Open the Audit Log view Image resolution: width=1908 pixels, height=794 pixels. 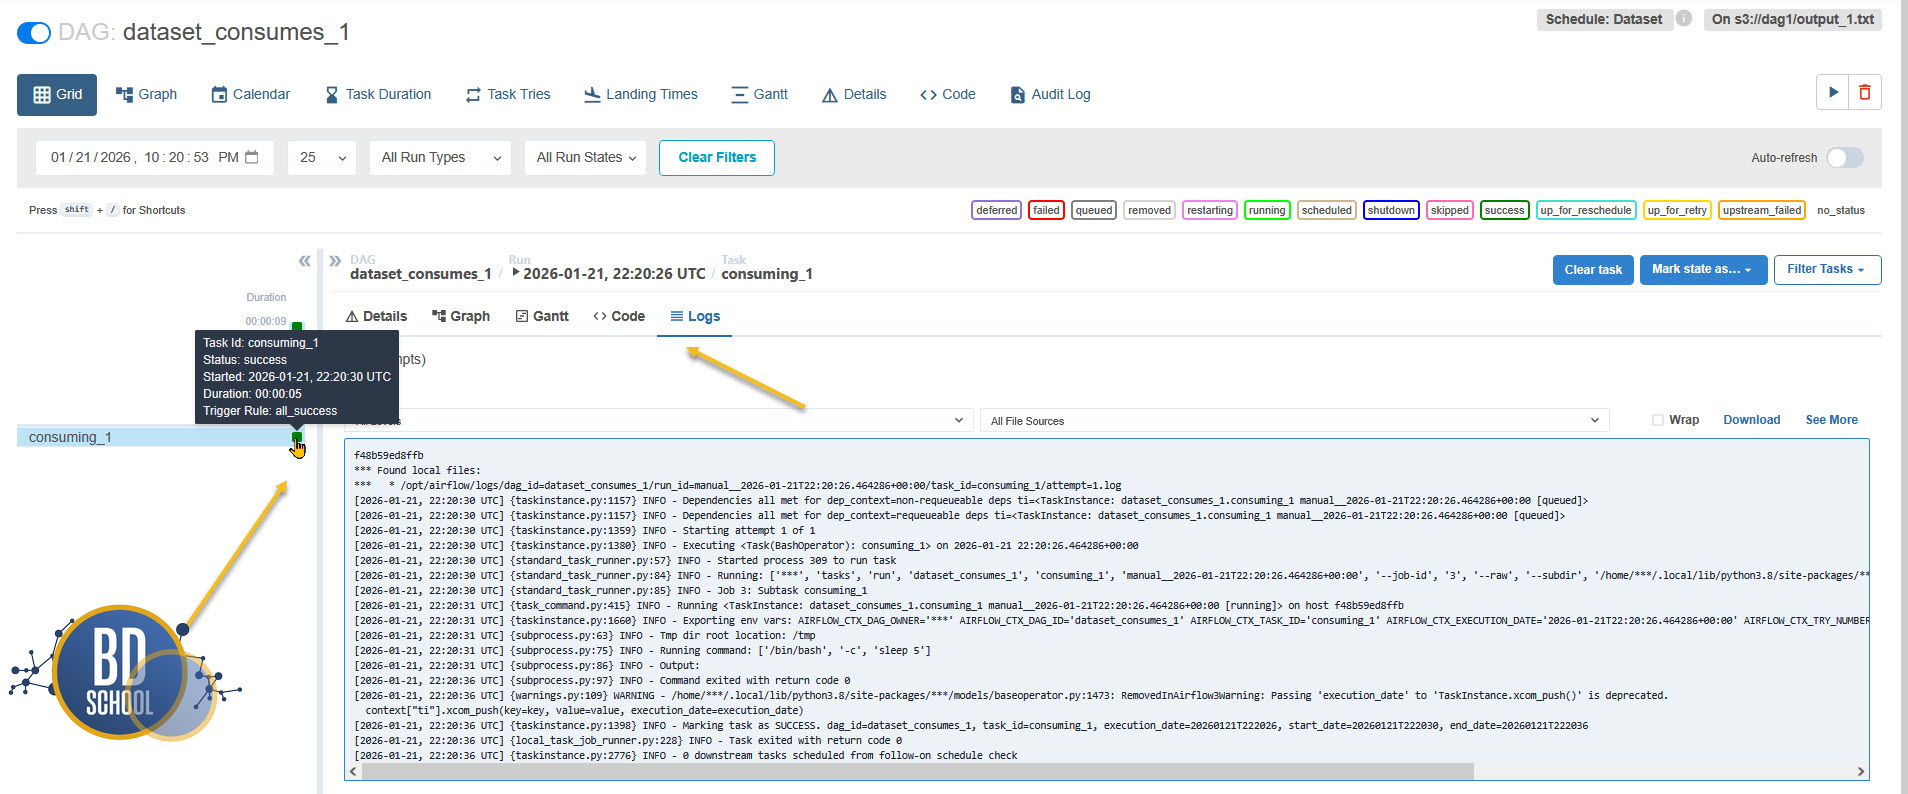pyautogui.click(x=1050, y=94)
